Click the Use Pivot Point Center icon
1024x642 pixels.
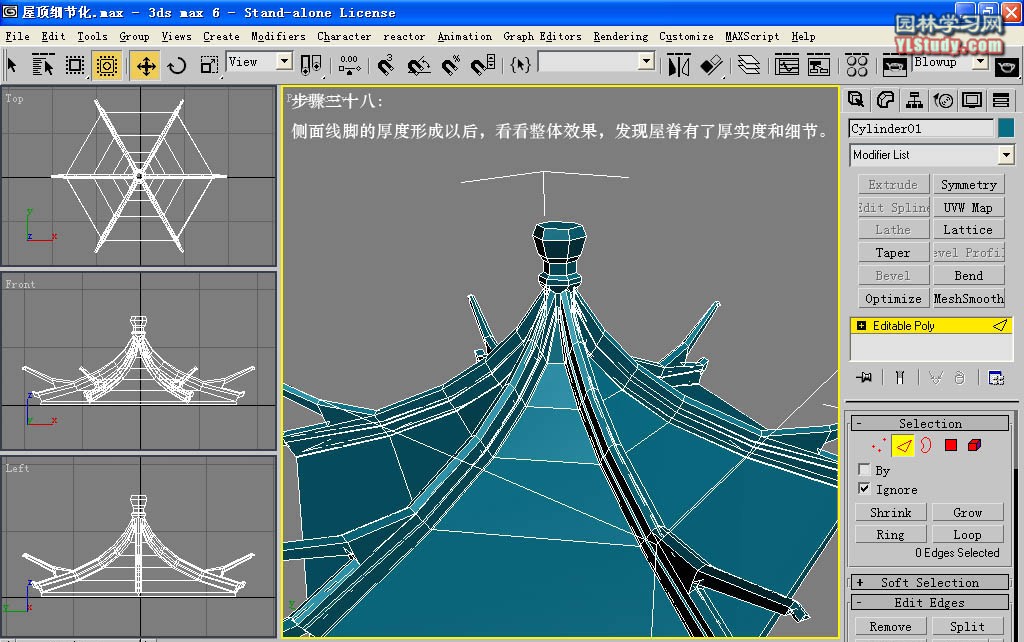310,65
